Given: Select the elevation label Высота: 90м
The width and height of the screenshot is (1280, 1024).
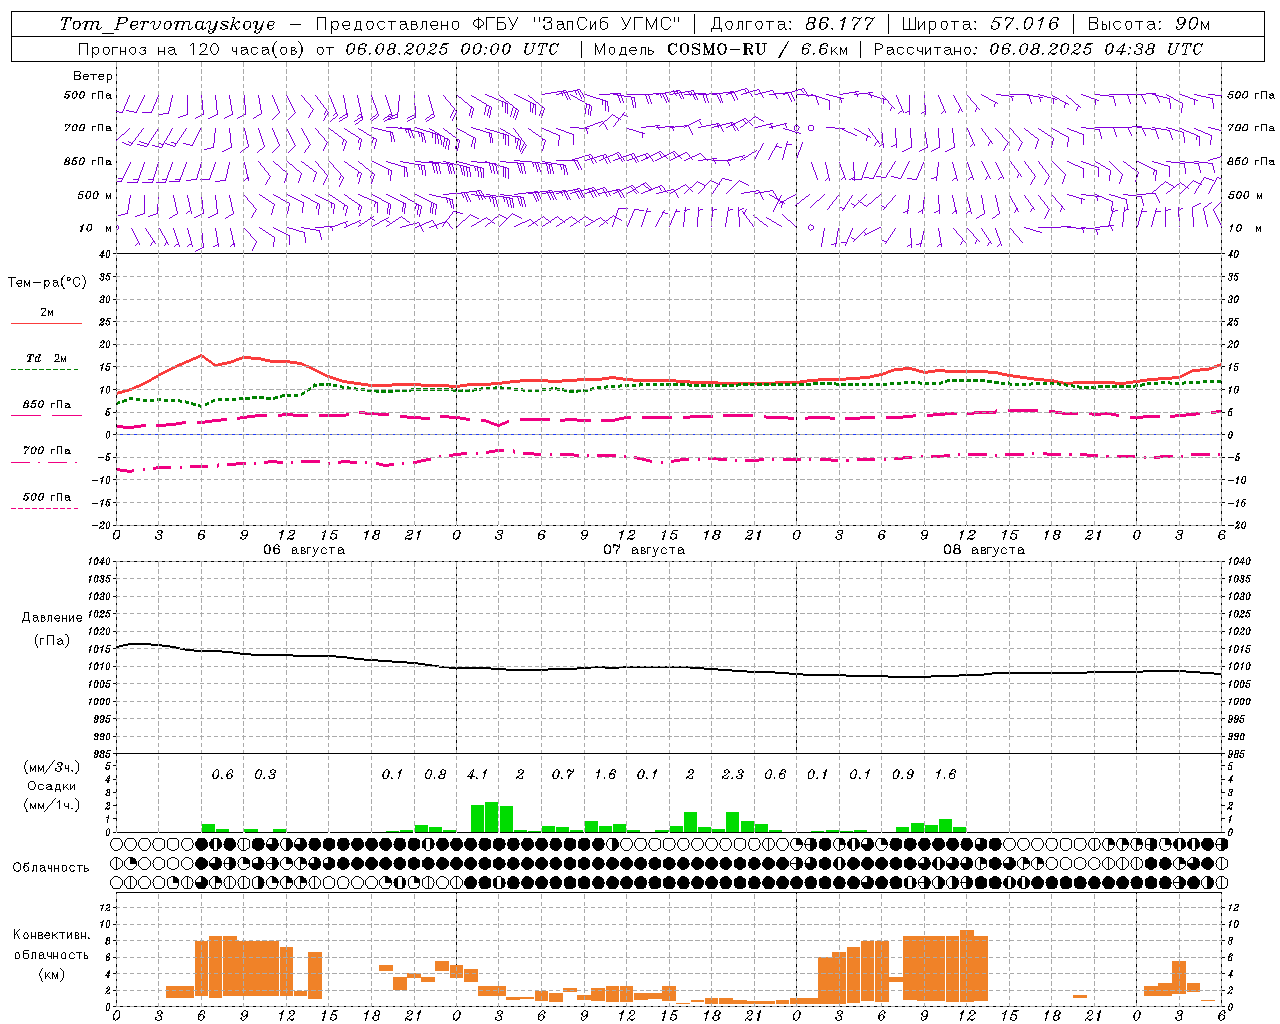Looking at the screenshot, I should click(x=1148, y=24).
